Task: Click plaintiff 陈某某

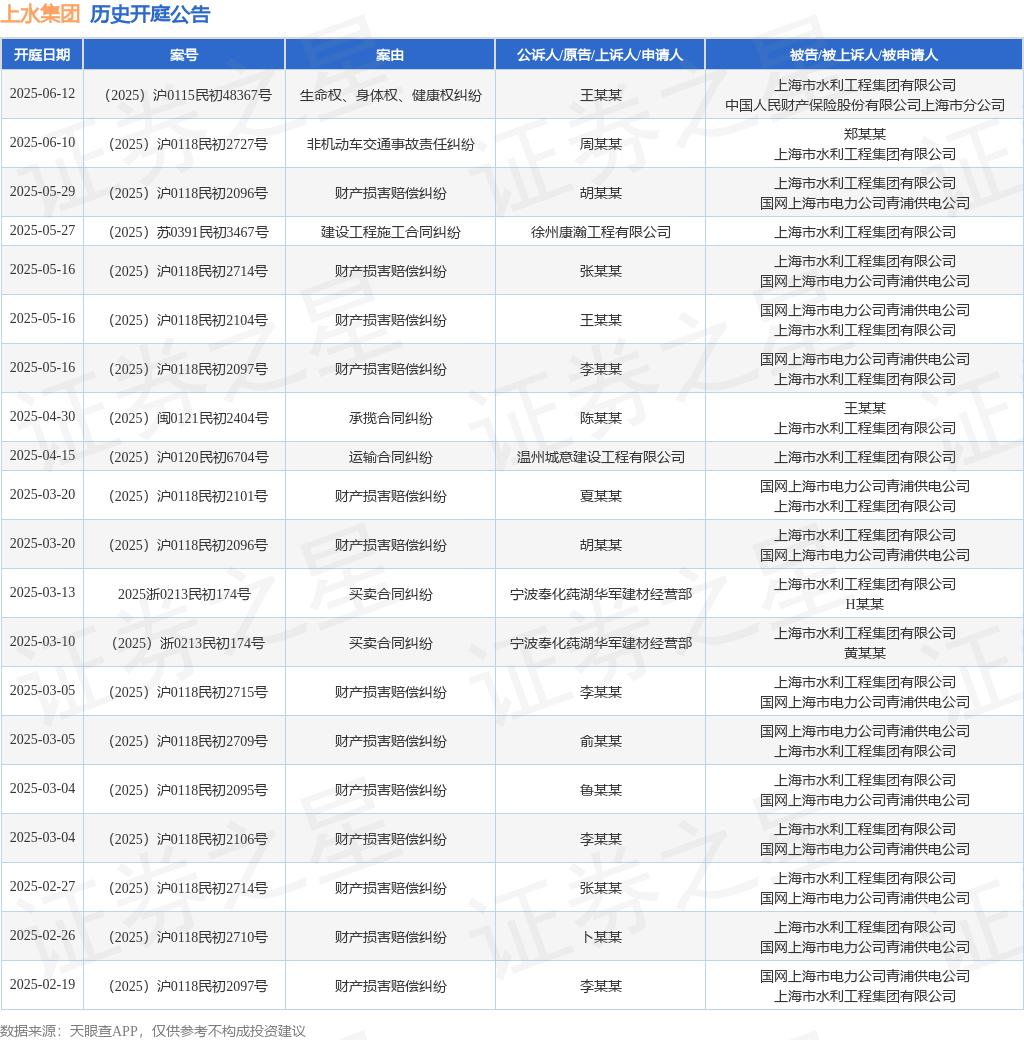Action: [x=601, y=419]
